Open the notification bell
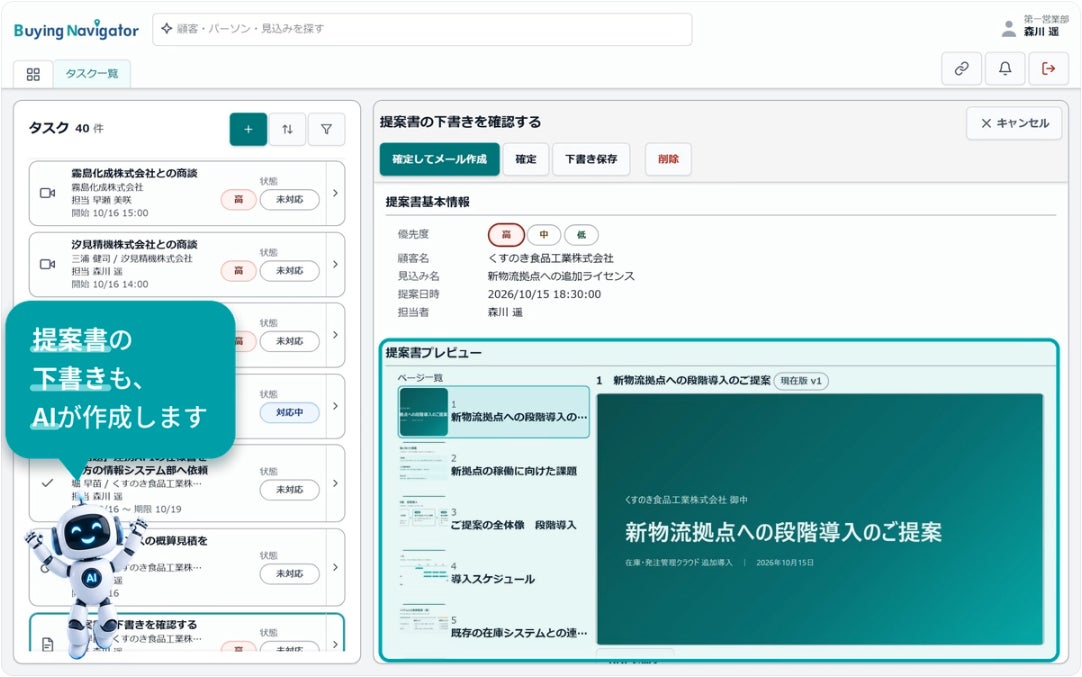This screenshot has height=677, width=1082. (x=1005, y=68)
